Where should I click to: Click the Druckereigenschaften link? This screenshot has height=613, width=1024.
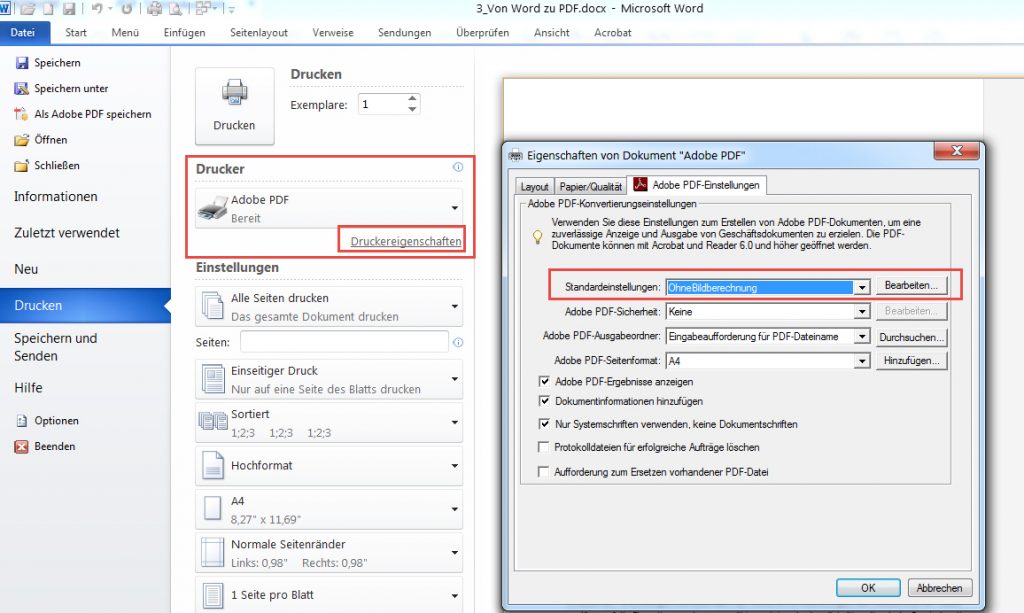point(406,242)
